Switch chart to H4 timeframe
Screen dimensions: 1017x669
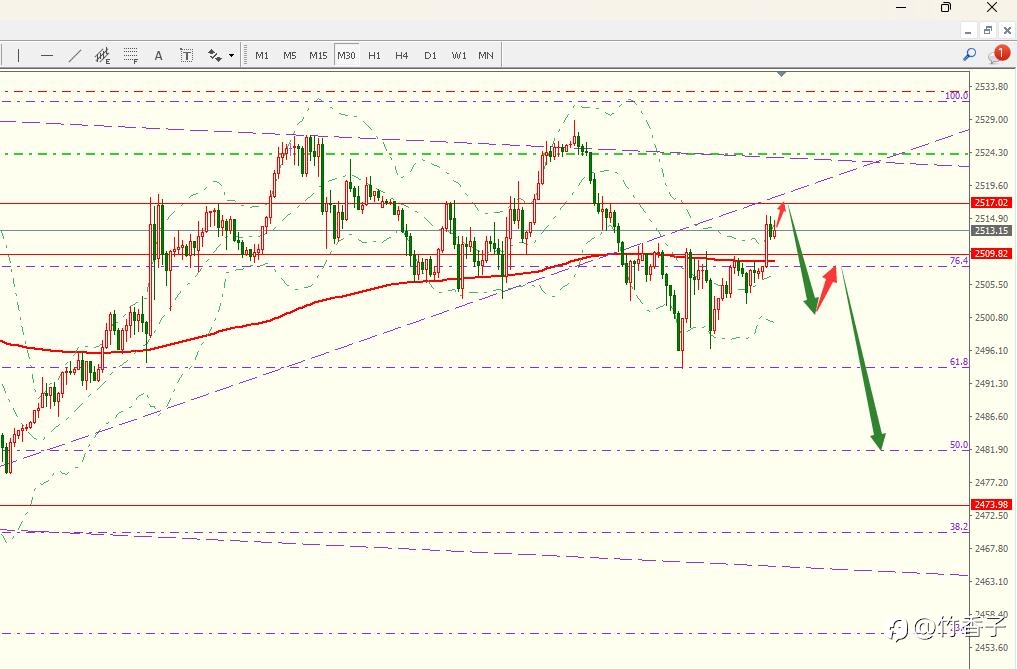point(401,56)
